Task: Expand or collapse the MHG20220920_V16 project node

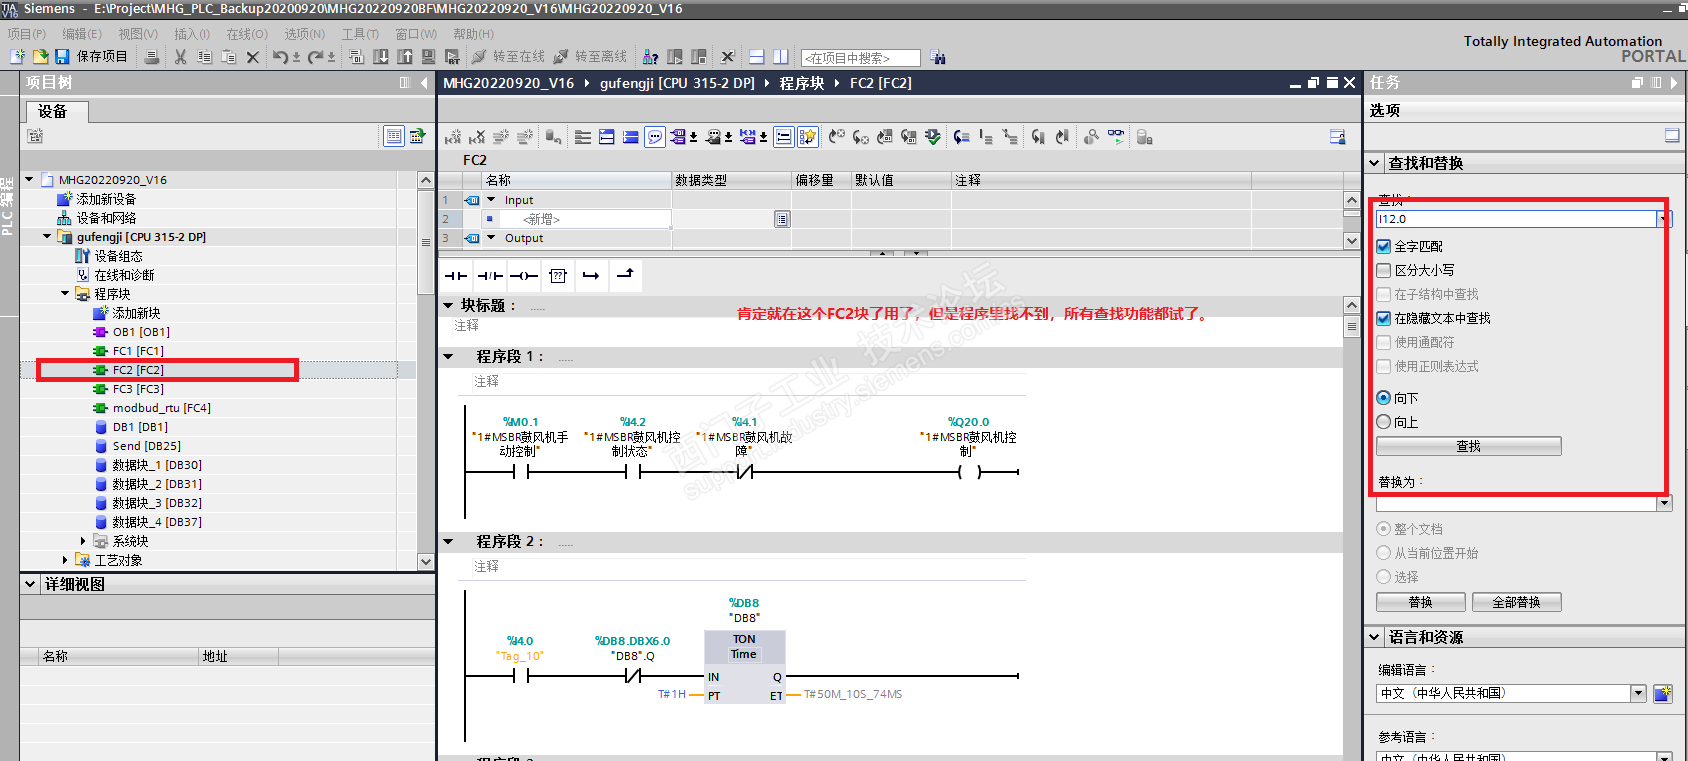Action: 29,180
